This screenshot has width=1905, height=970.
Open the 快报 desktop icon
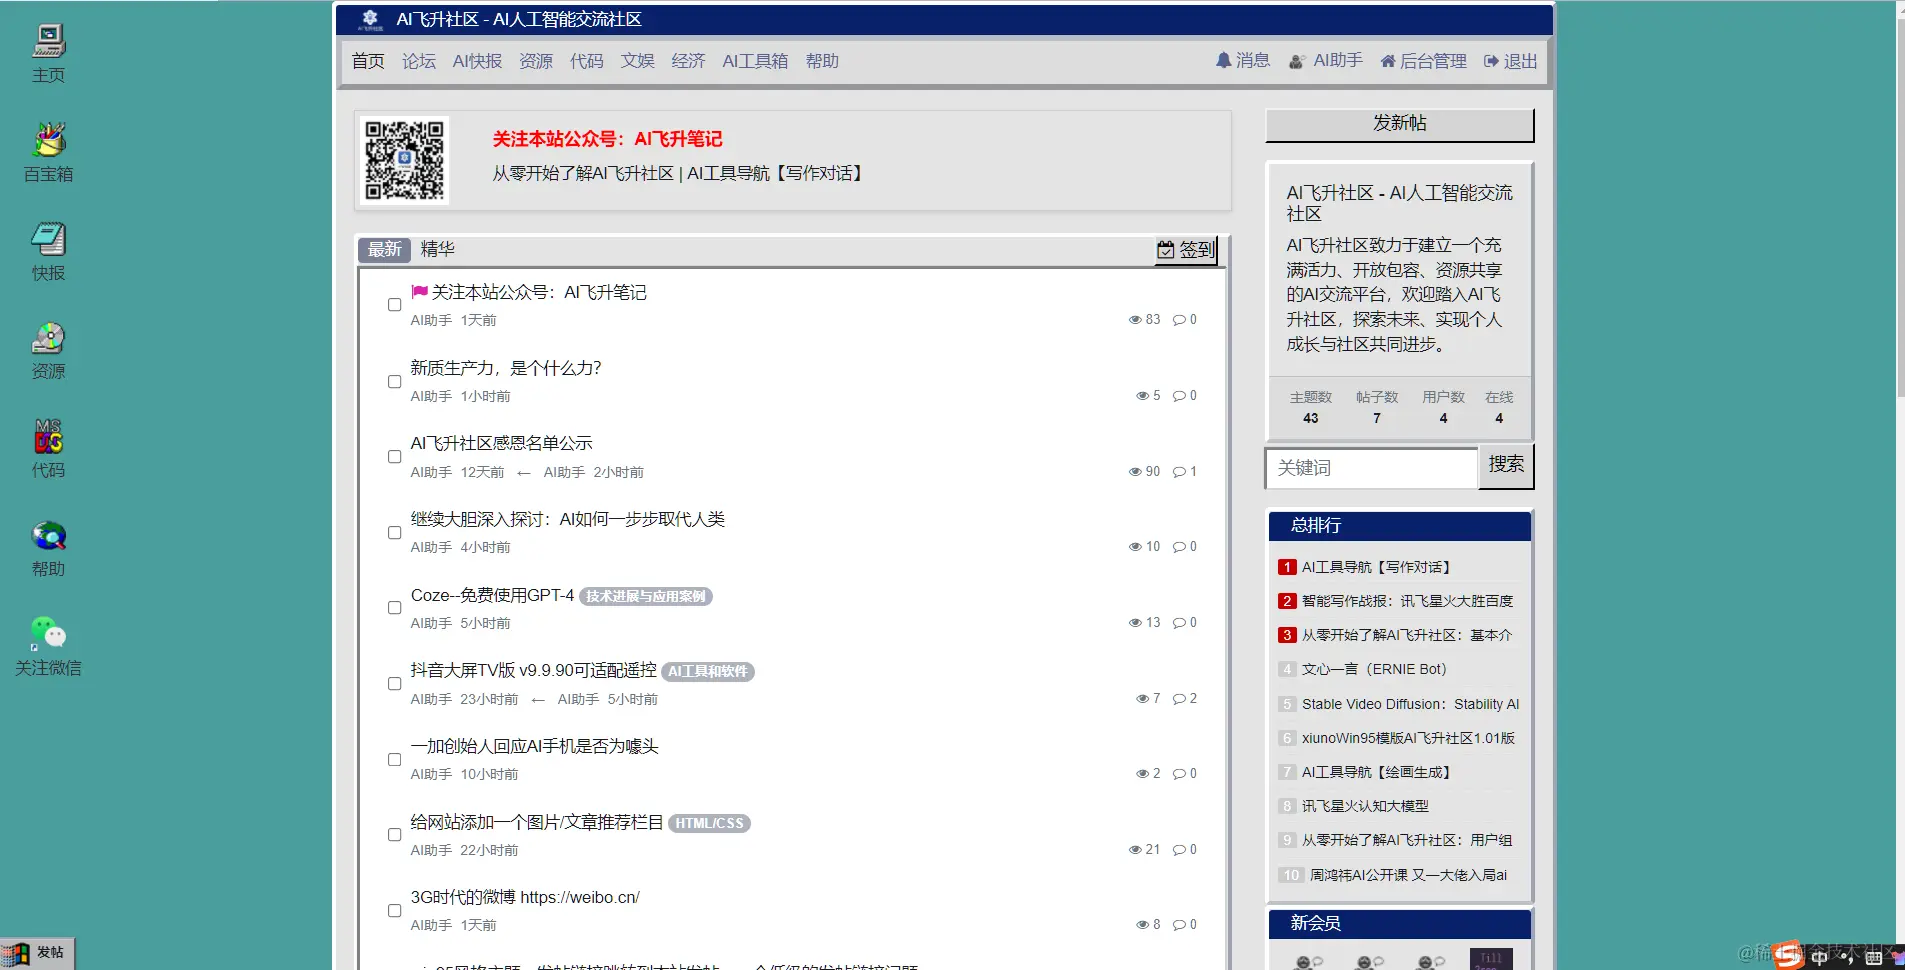(48, 251)
